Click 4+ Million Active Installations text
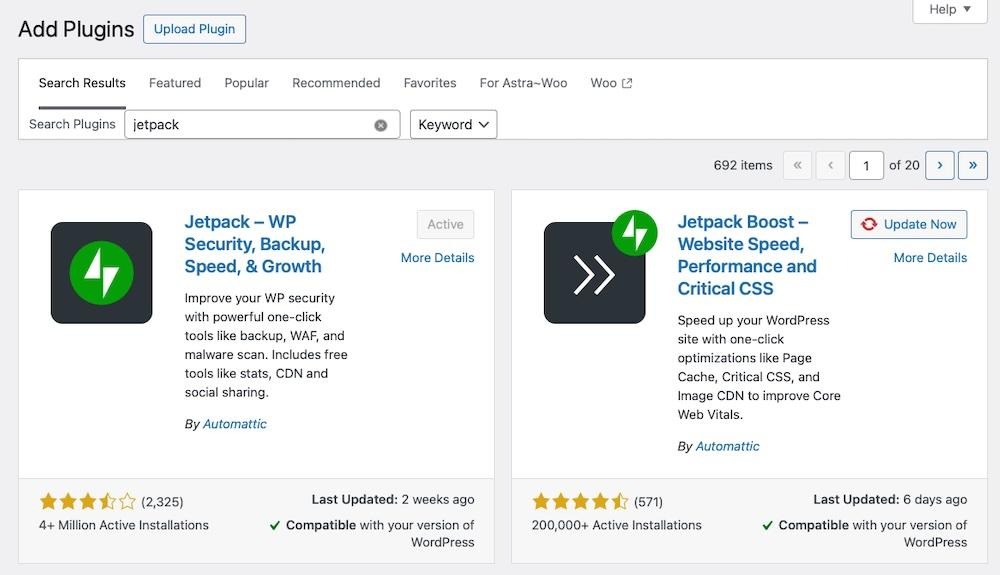 pos(124,525)
